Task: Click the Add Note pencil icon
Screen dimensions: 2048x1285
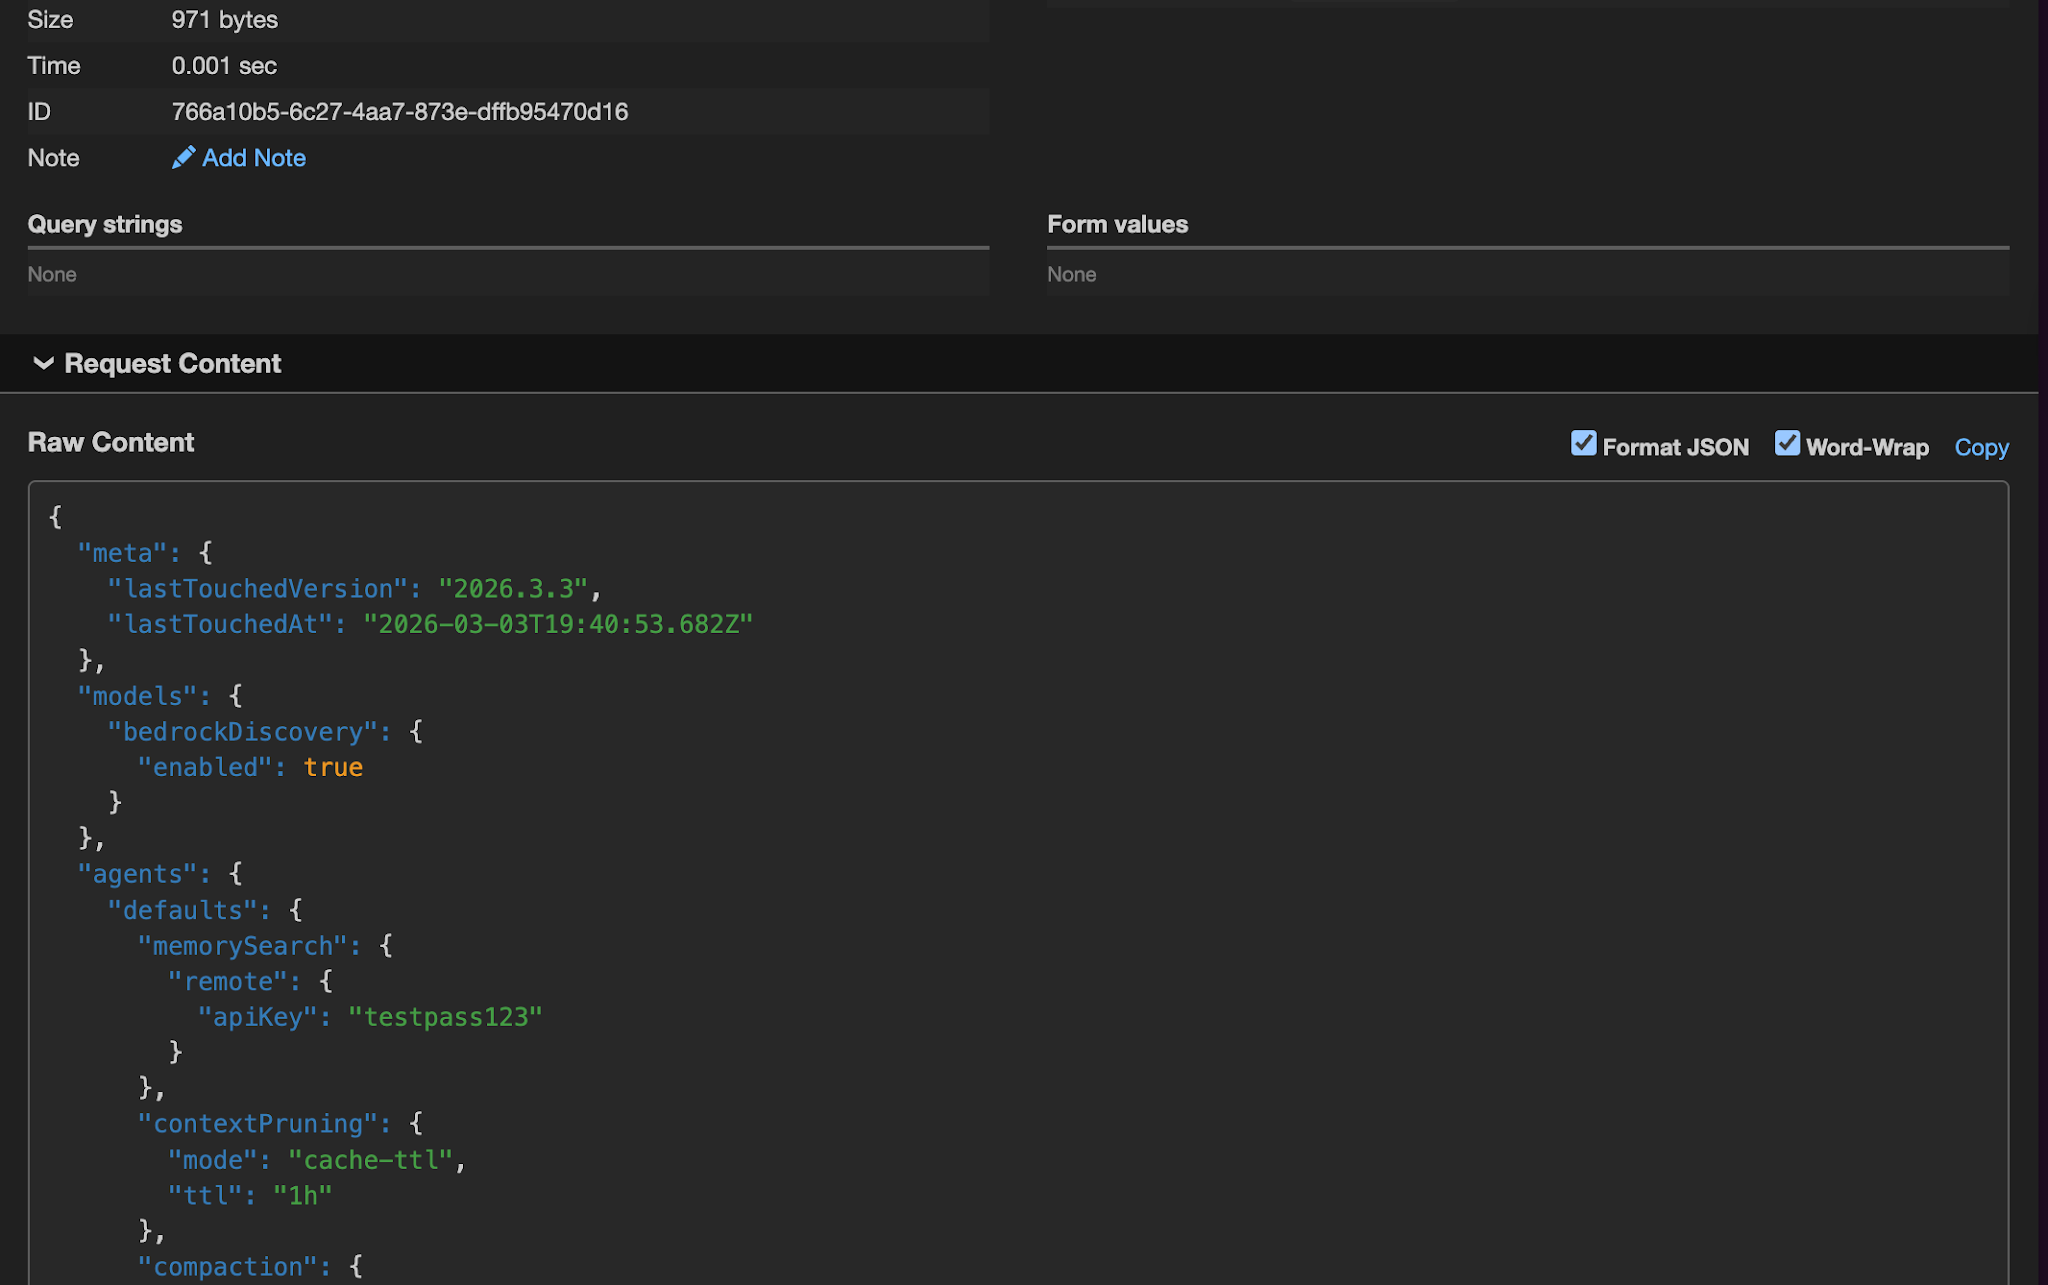Action: tap(183, 158)
